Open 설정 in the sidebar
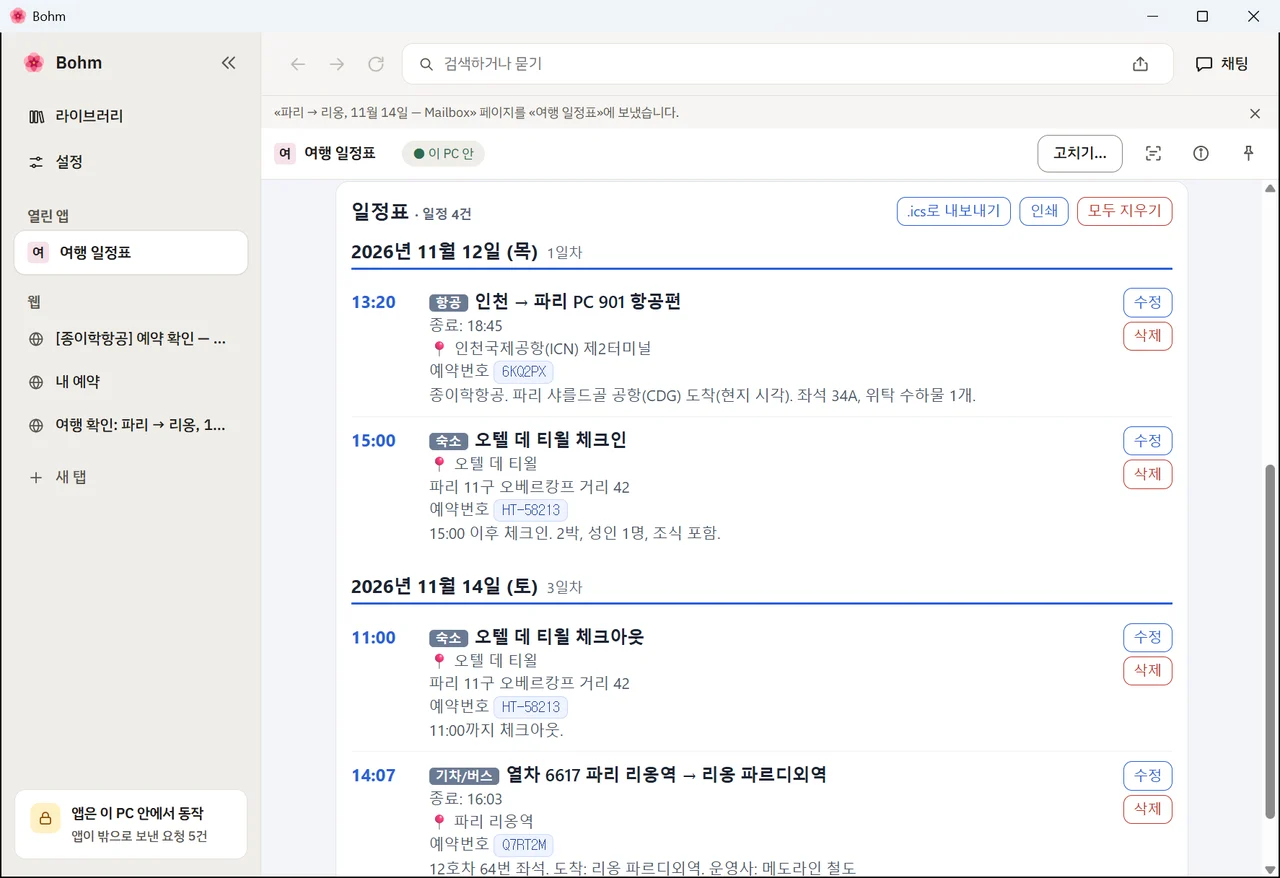 [x=131, y=162]
